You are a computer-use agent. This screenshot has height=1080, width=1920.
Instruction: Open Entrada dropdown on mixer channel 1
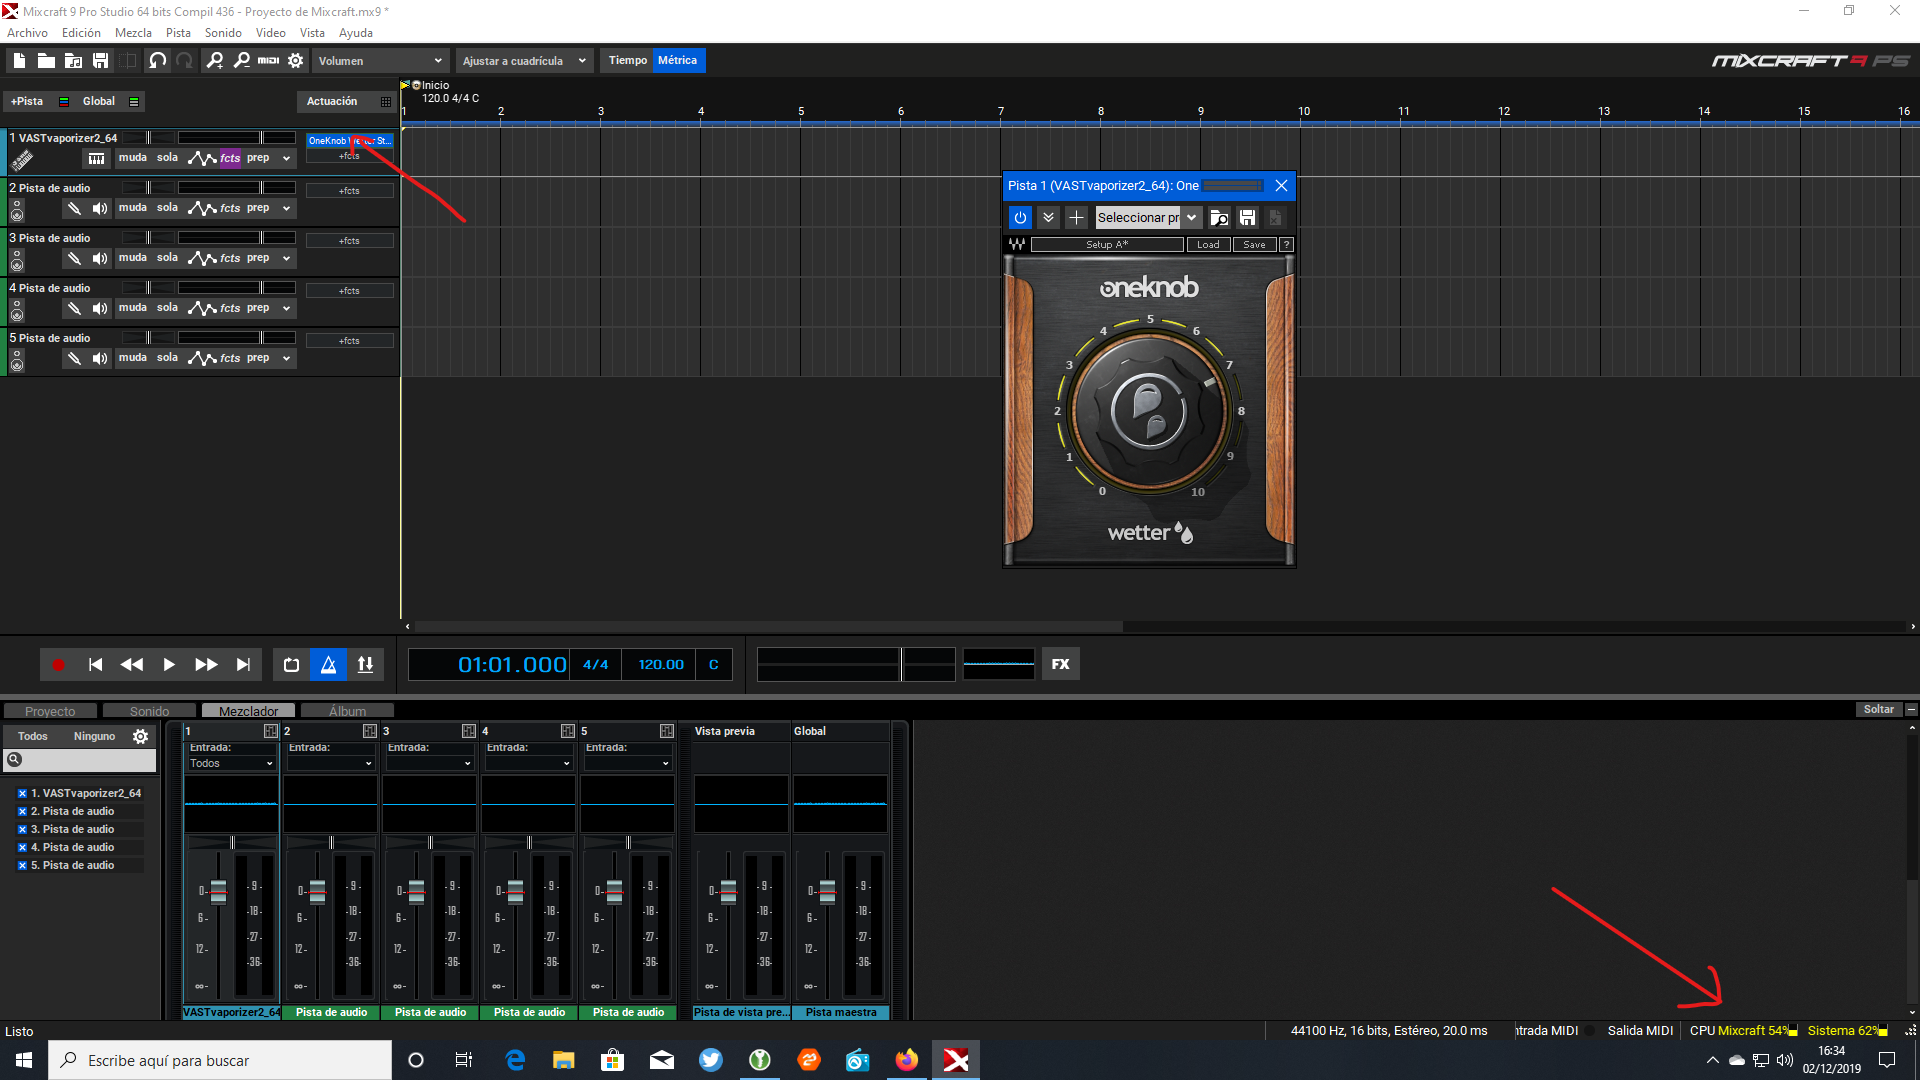coord(231,763)
